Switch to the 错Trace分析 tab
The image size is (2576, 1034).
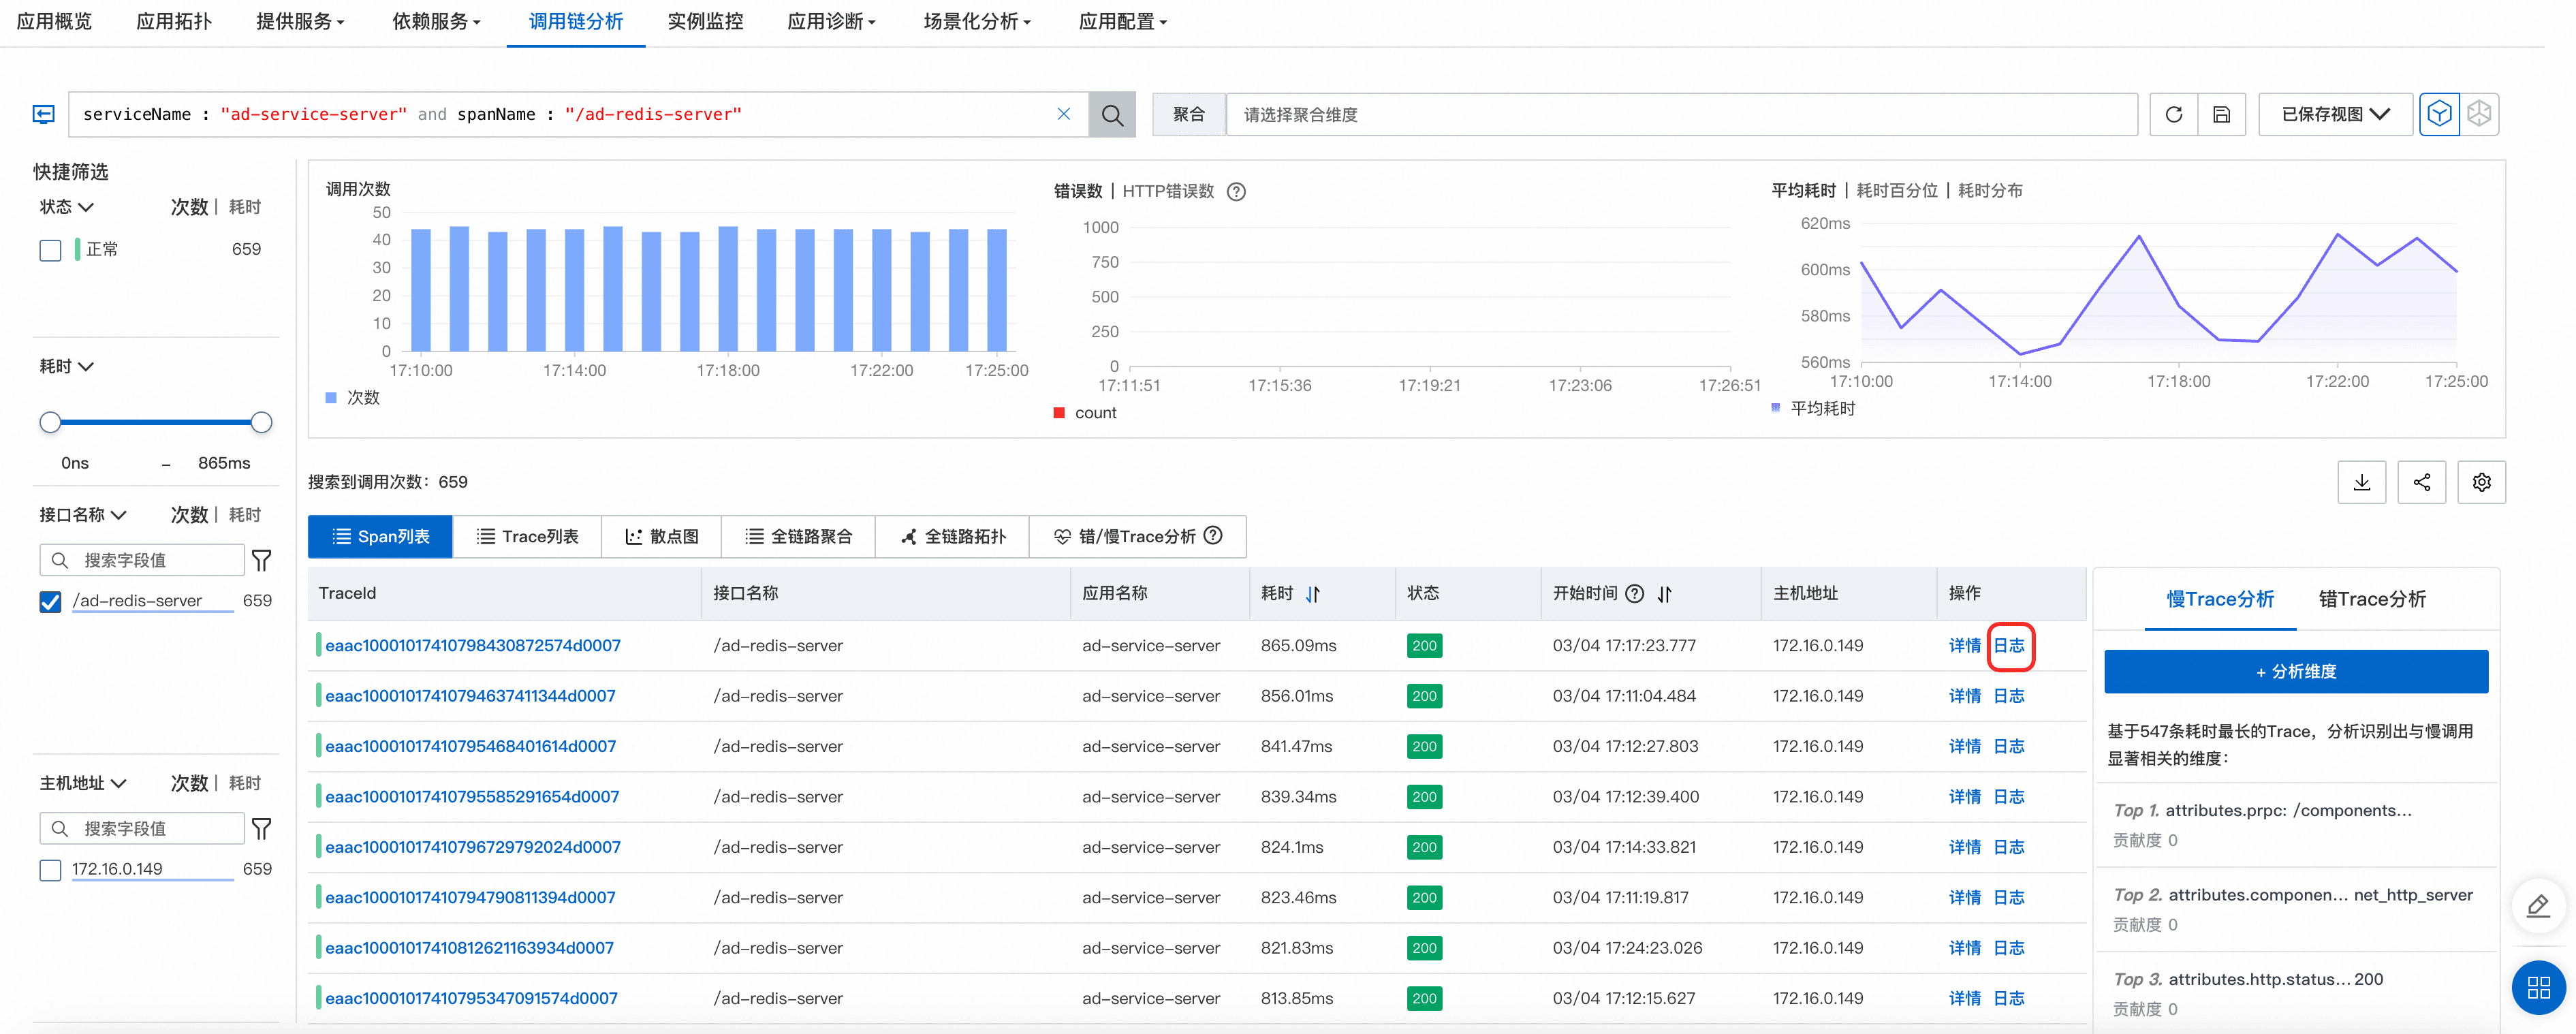(x=2371, y=599)
